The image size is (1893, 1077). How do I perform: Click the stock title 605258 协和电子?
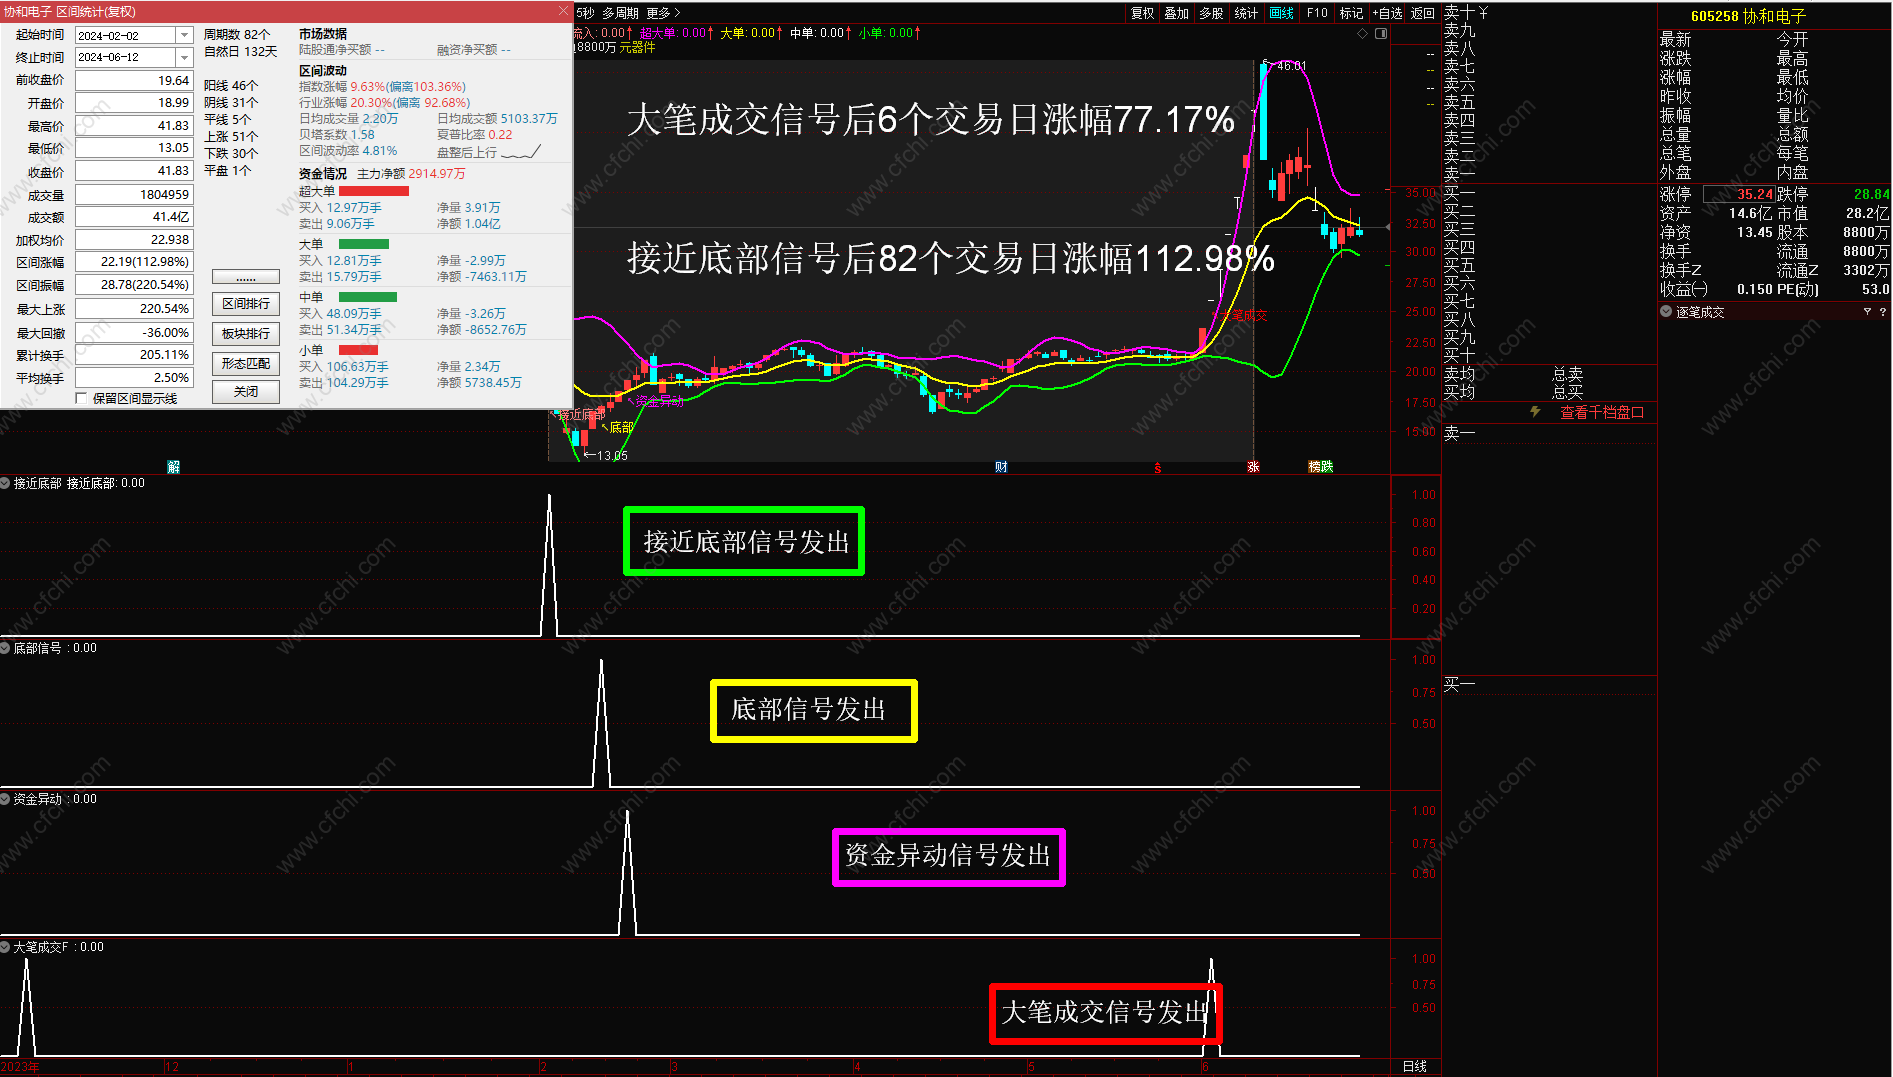tap(1748, 16)
